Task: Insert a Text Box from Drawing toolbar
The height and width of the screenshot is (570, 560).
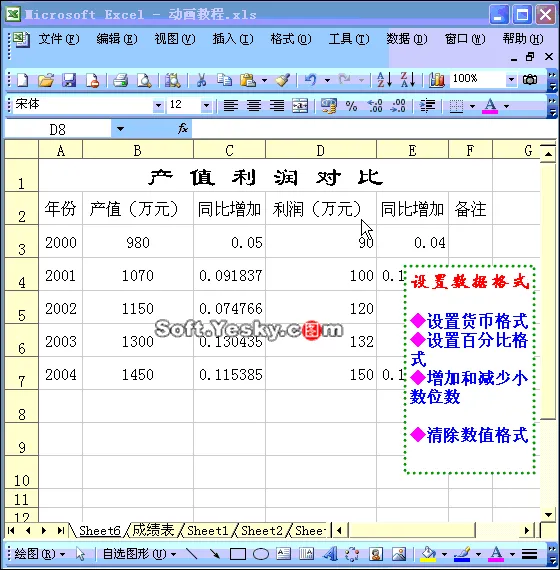Action: (x=284, y=554)
